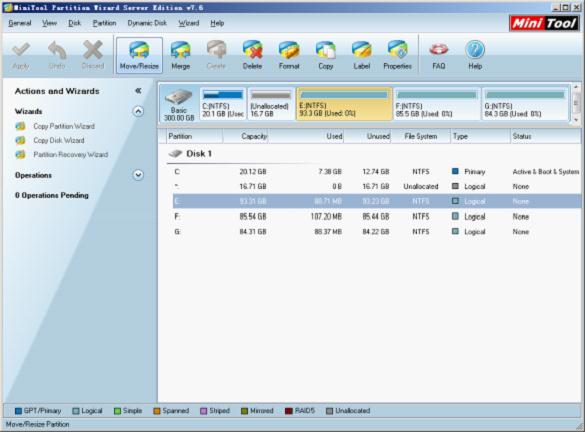The height and width of the screenshot is (432, 585).
Task: Open the Dynamic Disk menu
Action: point(147,23)
